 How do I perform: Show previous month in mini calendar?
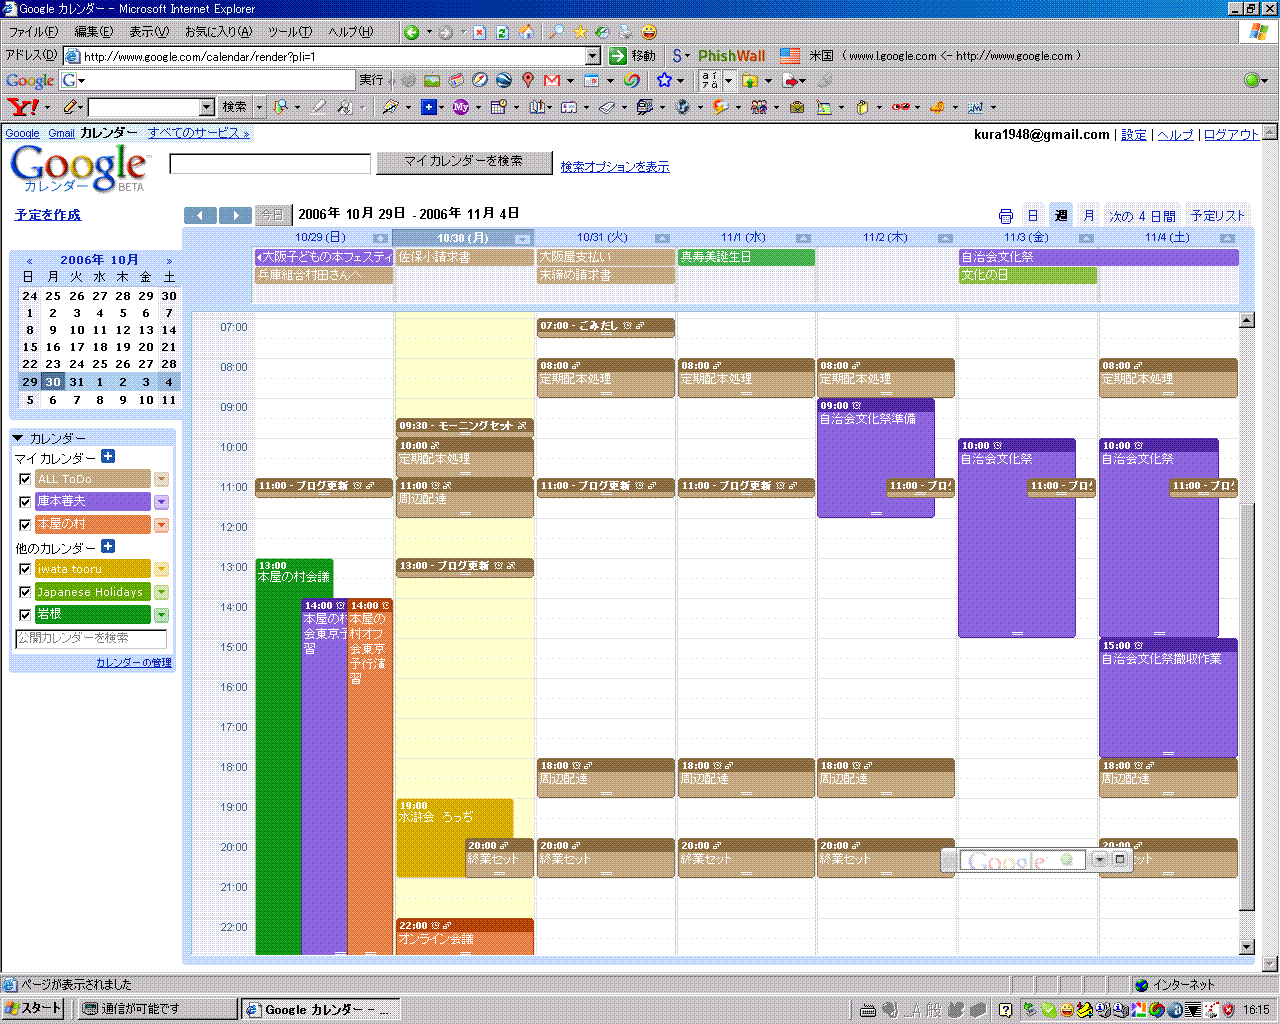coord(30,260)
